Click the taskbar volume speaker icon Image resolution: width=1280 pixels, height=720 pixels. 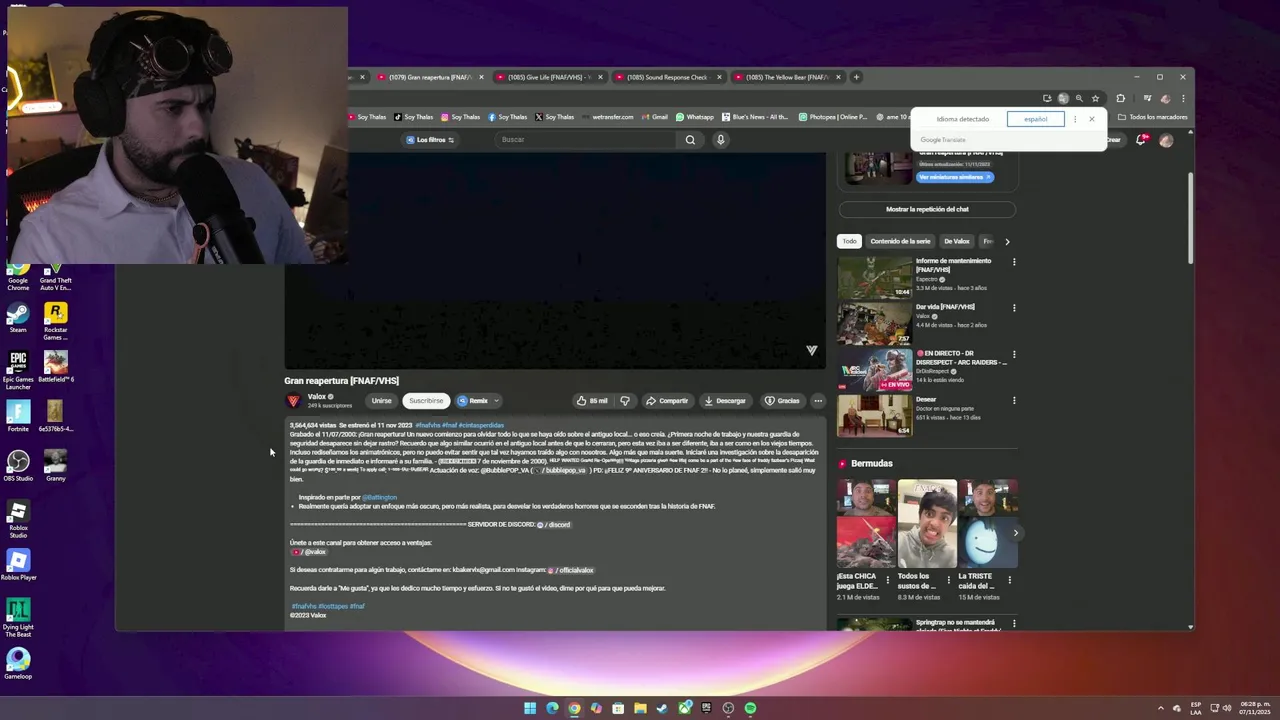pos(1227,708)
